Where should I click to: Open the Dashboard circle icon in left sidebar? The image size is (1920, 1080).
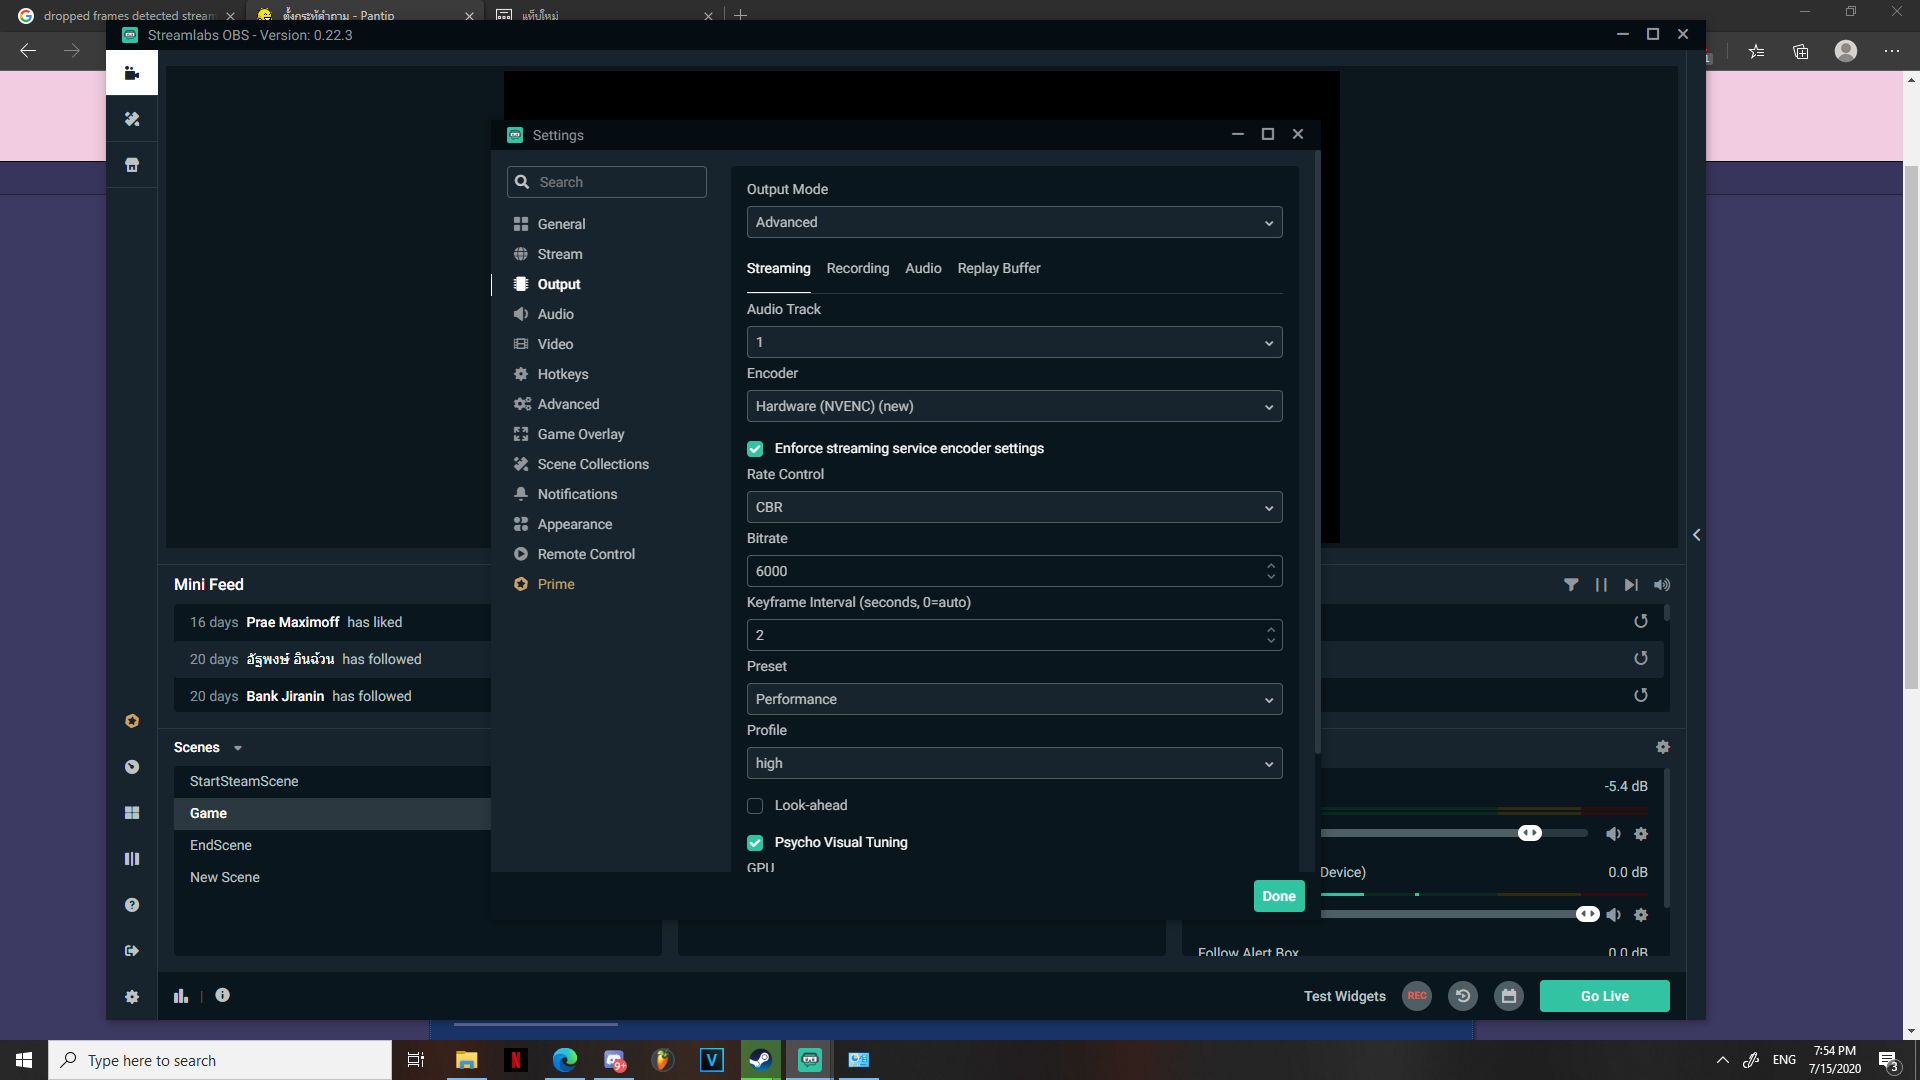click(131, 767)
